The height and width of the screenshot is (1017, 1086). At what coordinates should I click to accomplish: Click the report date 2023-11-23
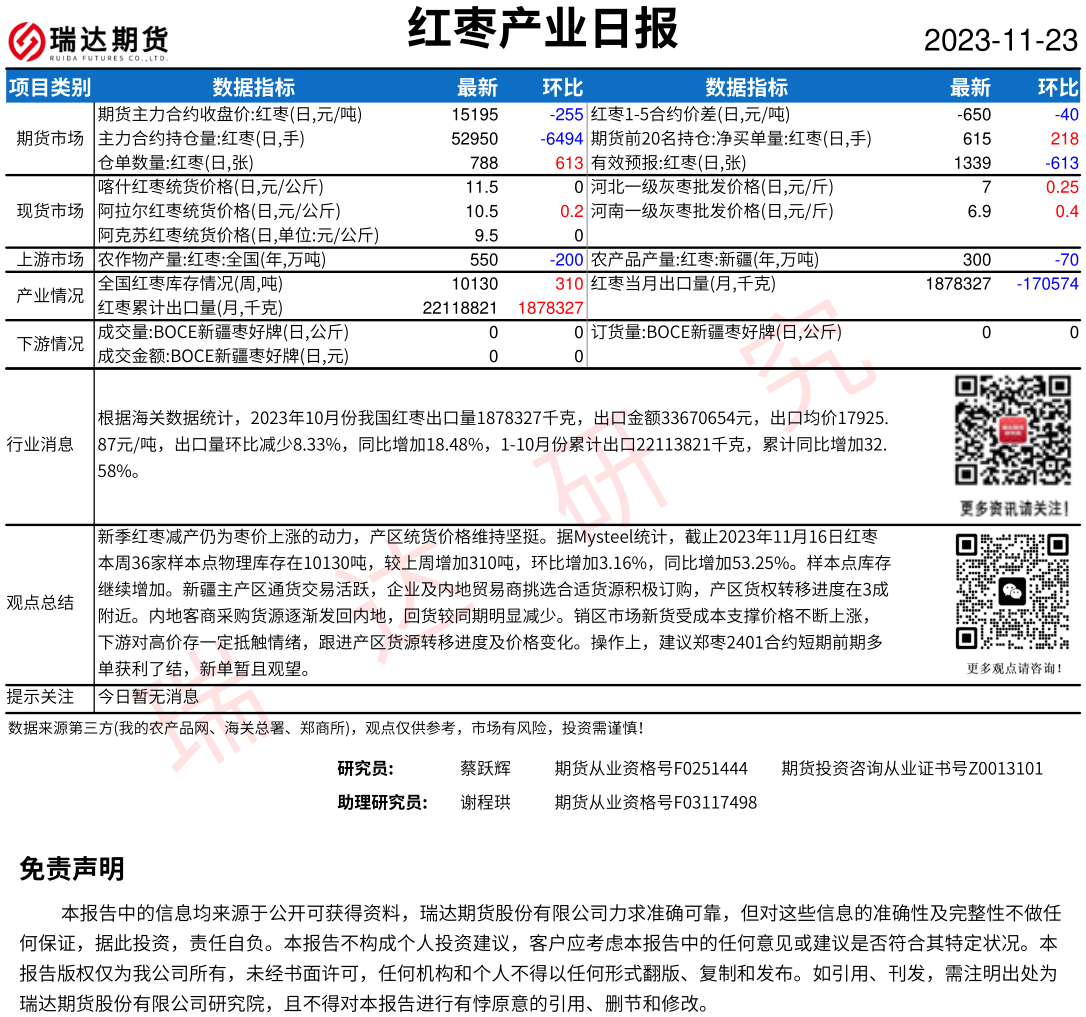[1000, 40]
